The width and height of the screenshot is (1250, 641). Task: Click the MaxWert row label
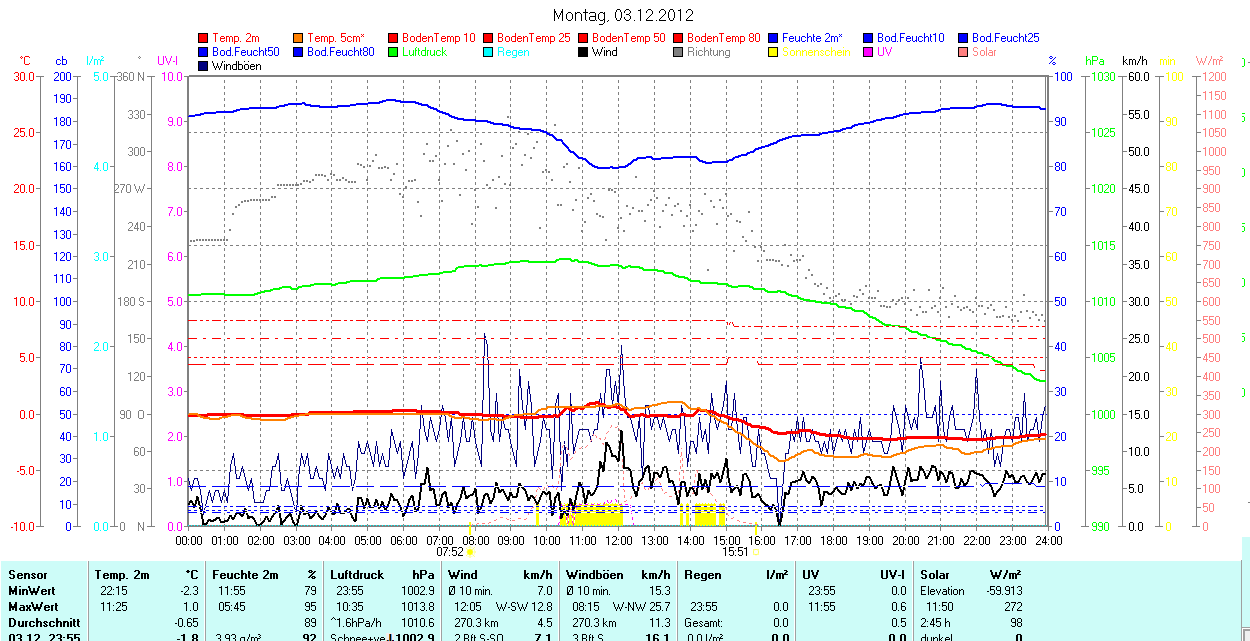[33, 607]
